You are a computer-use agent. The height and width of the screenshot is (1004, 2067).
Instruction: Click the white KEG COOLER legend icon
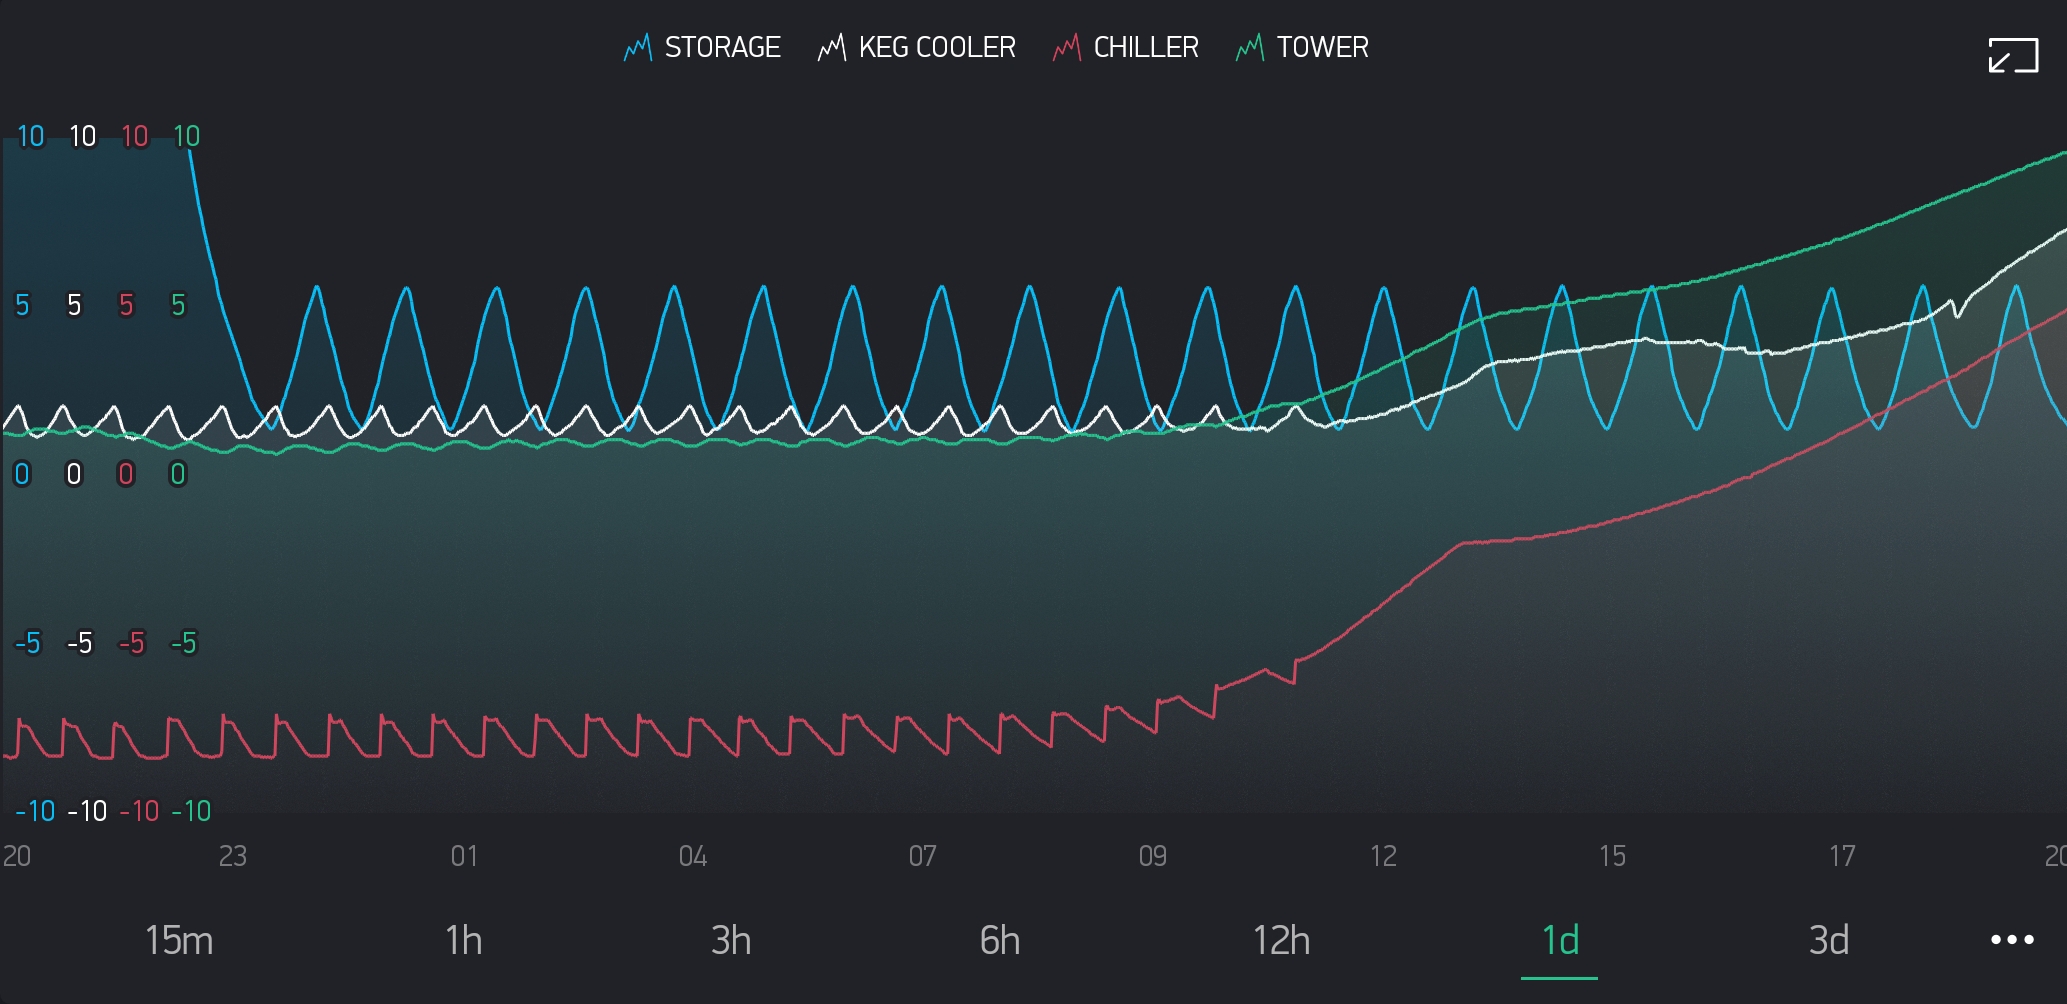coord(831,48)
